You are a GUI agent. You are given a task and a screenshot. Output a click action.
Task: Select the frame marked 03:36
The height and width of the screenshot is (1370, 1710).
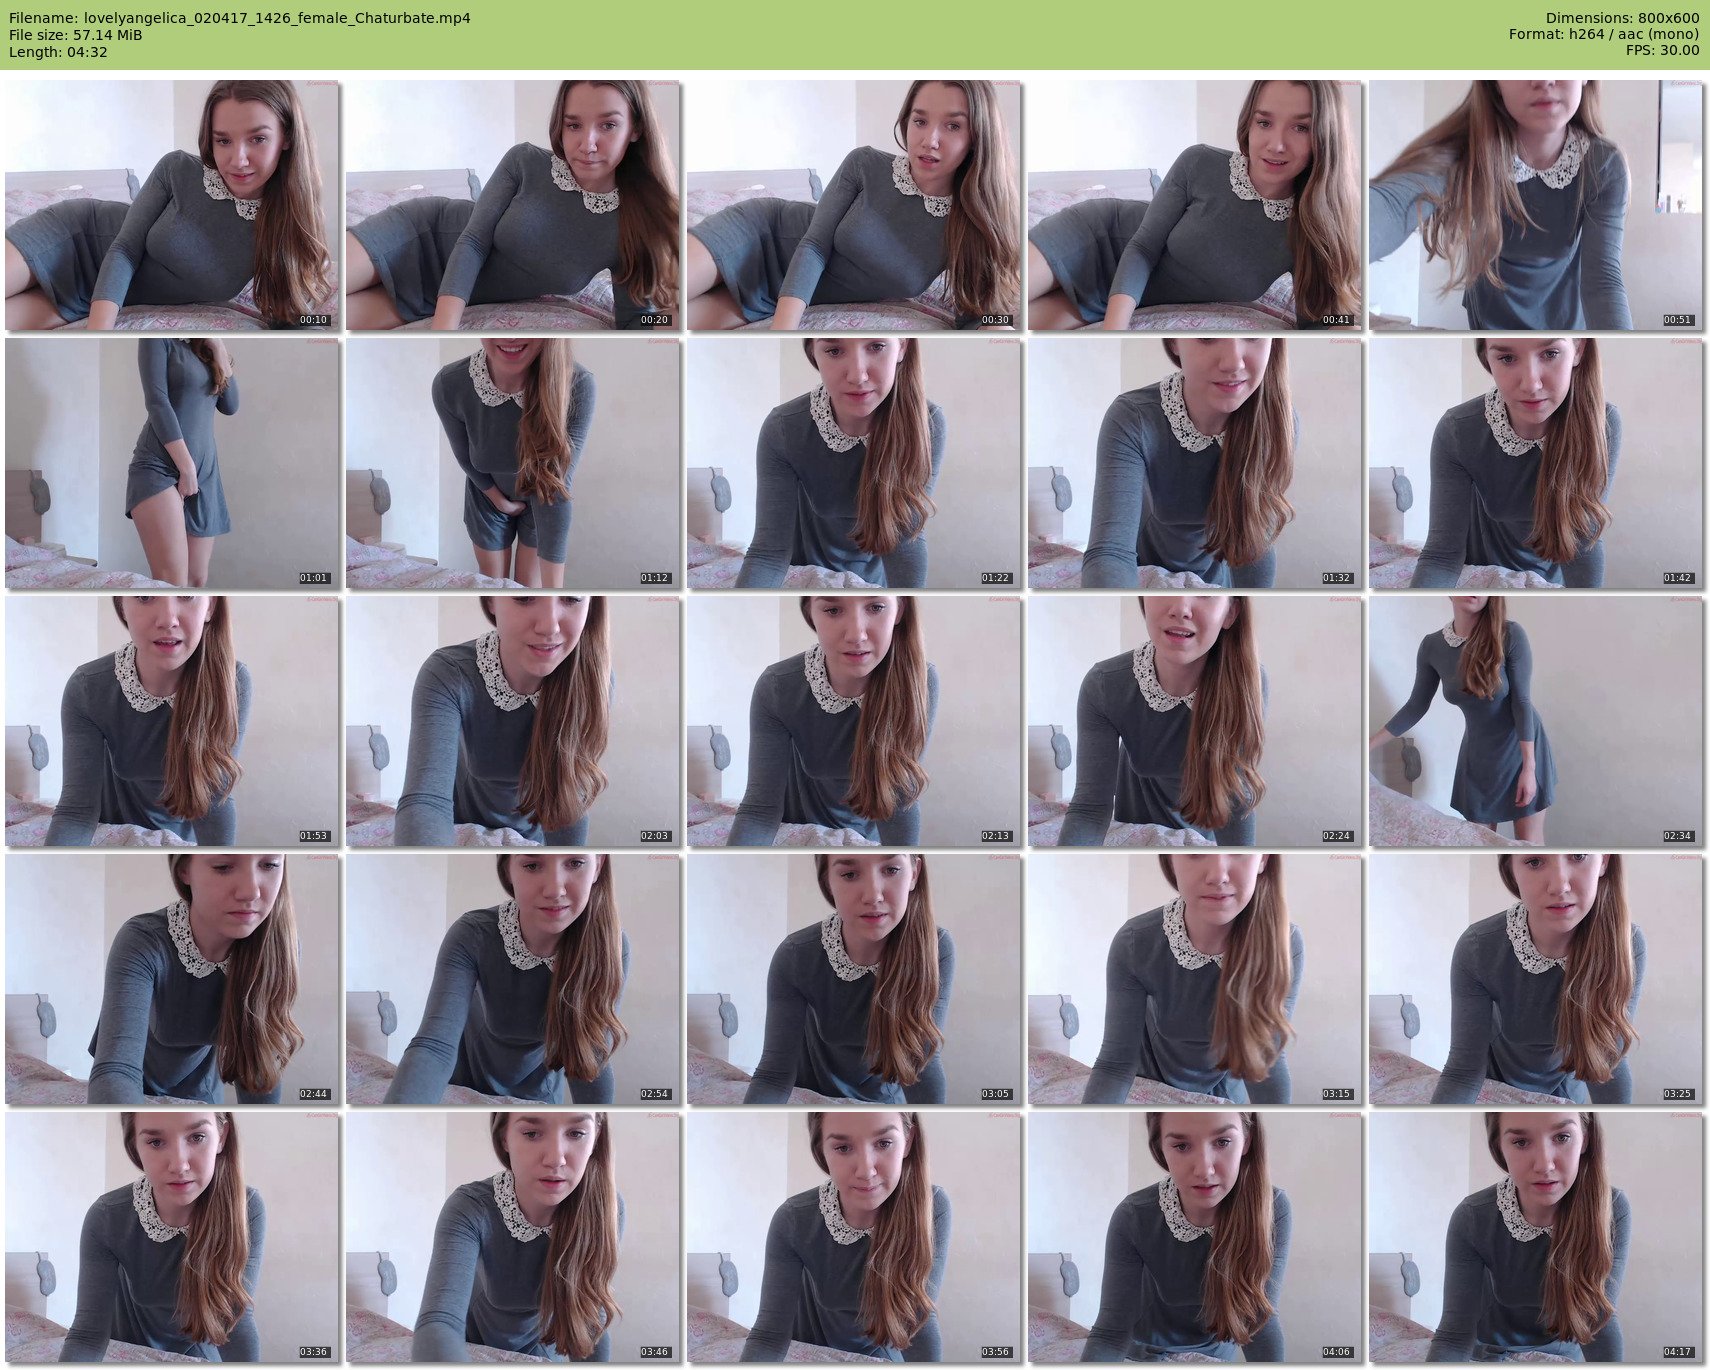[x=172, y=1237]
